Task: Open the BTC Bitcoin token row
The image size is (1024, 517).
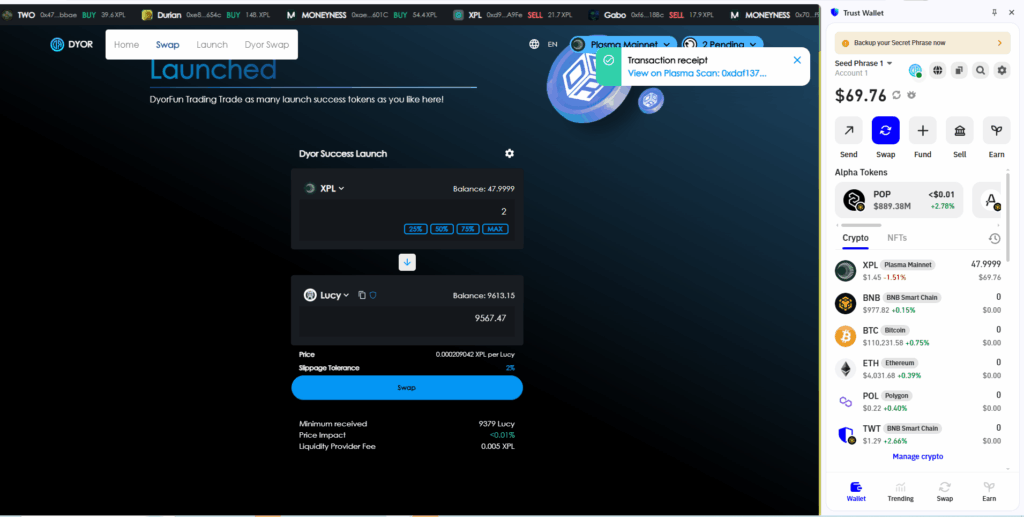Action: (918, 336)
